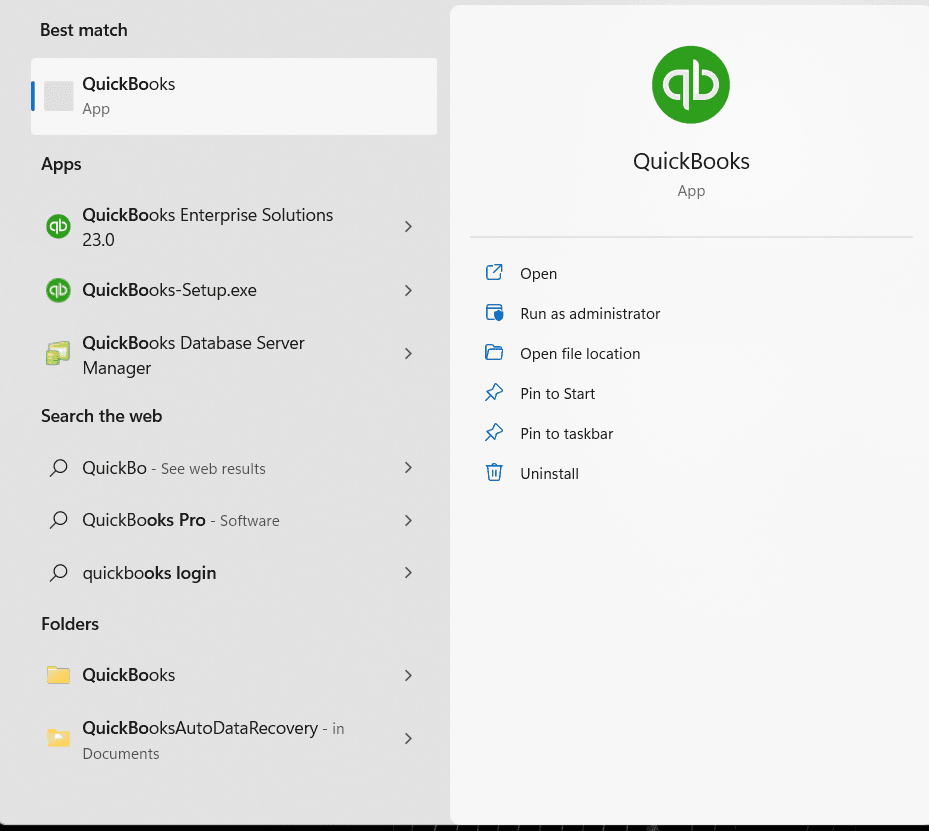
Task: Search the web for QuickBooks Pro
Action: pos(234,520)
